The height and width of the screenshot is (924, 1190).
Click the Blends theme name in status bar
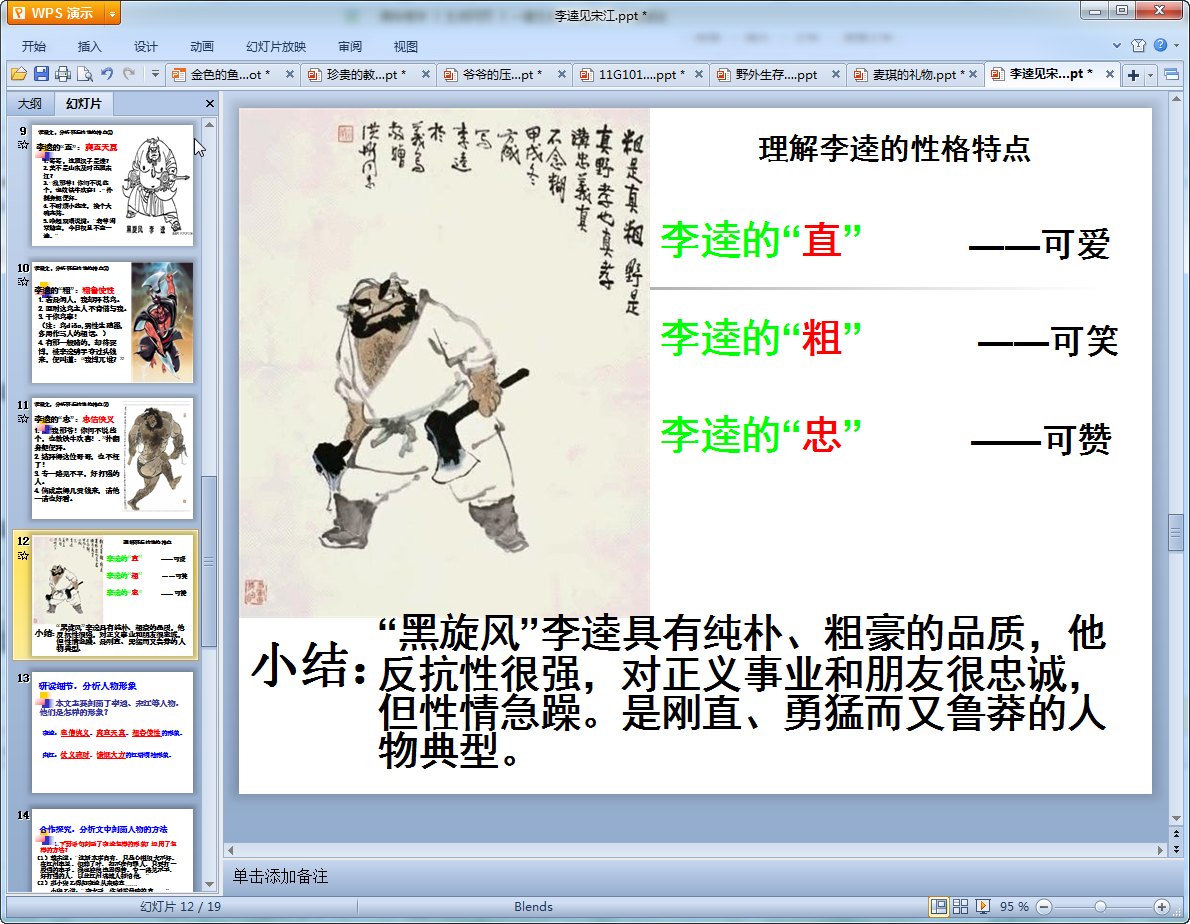[x=534, y=907]
